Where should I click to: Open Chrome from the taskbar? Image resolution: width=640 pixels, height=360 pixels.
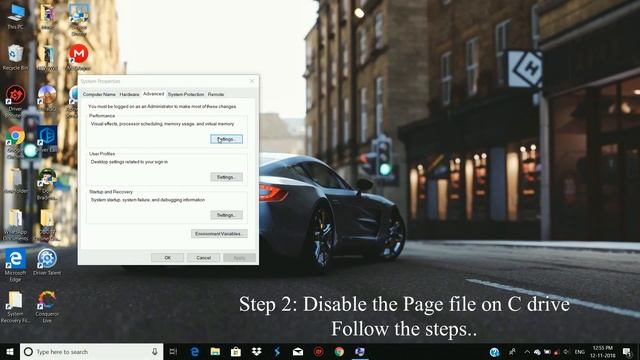pos(339,351)
